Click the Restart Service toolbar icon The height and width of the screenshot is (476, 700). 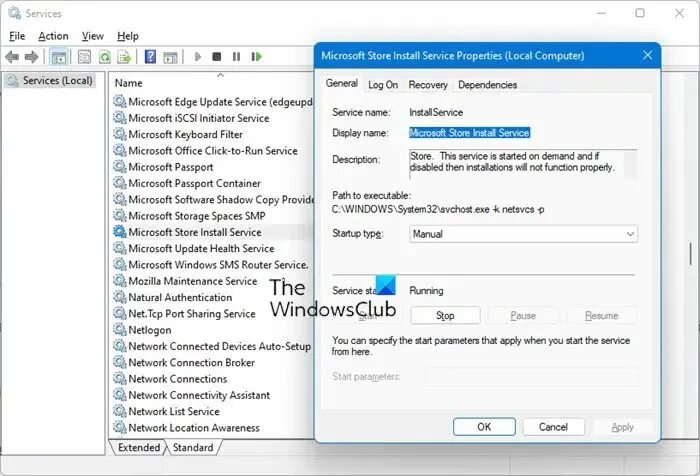[x=257, y=57]
